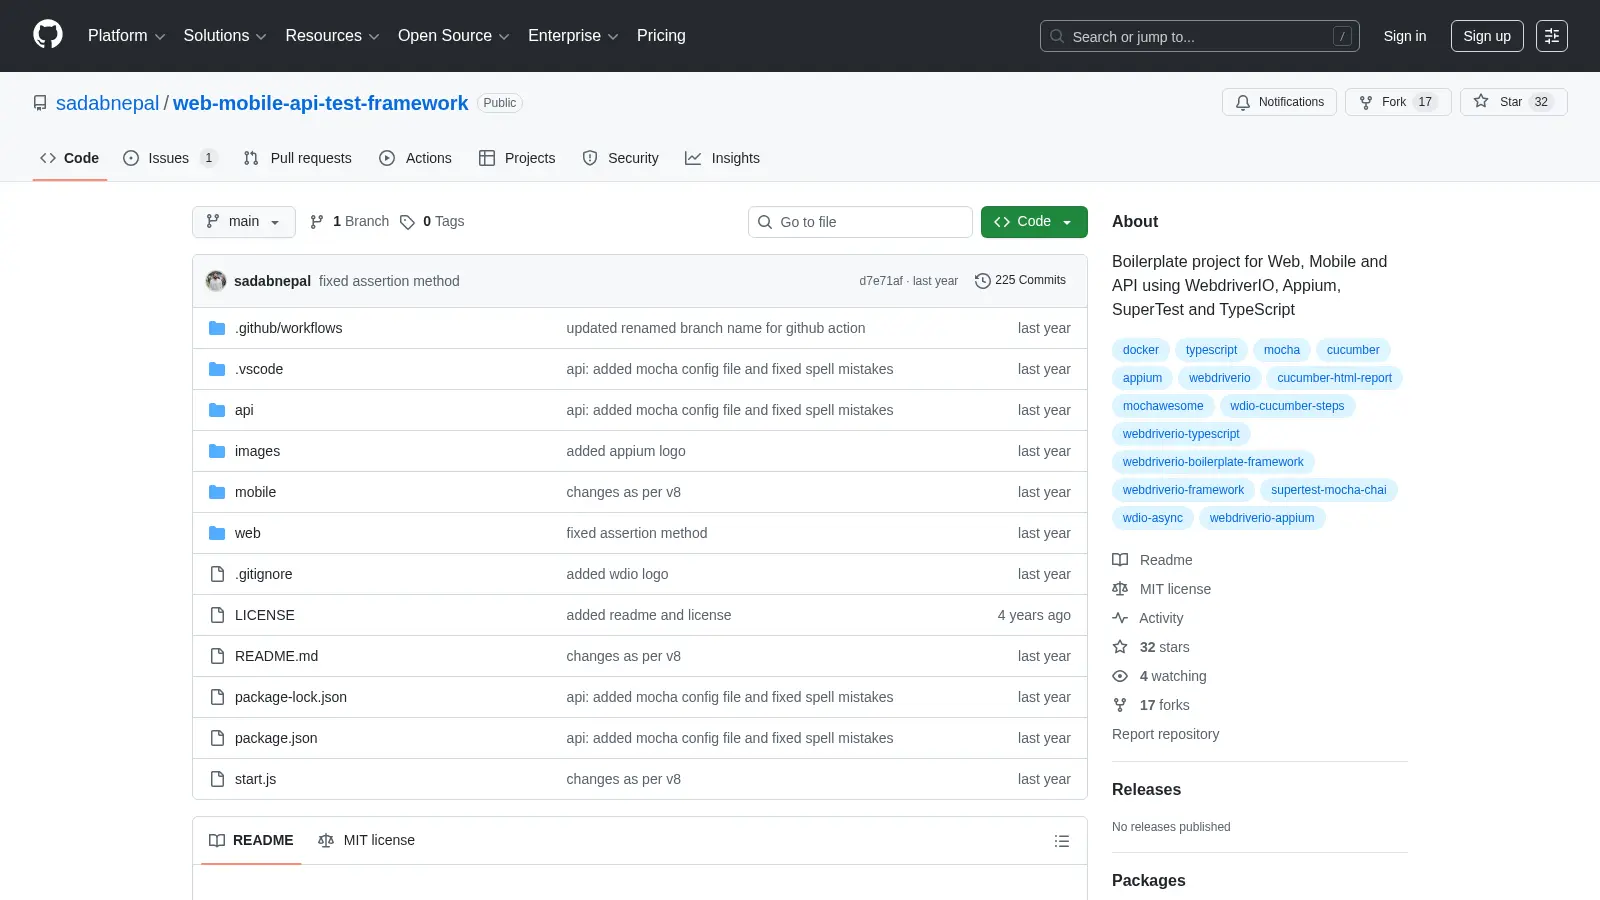Click the package.json file icon
The height and width of the screenshot is (900, 1600).
coord(217,738)
